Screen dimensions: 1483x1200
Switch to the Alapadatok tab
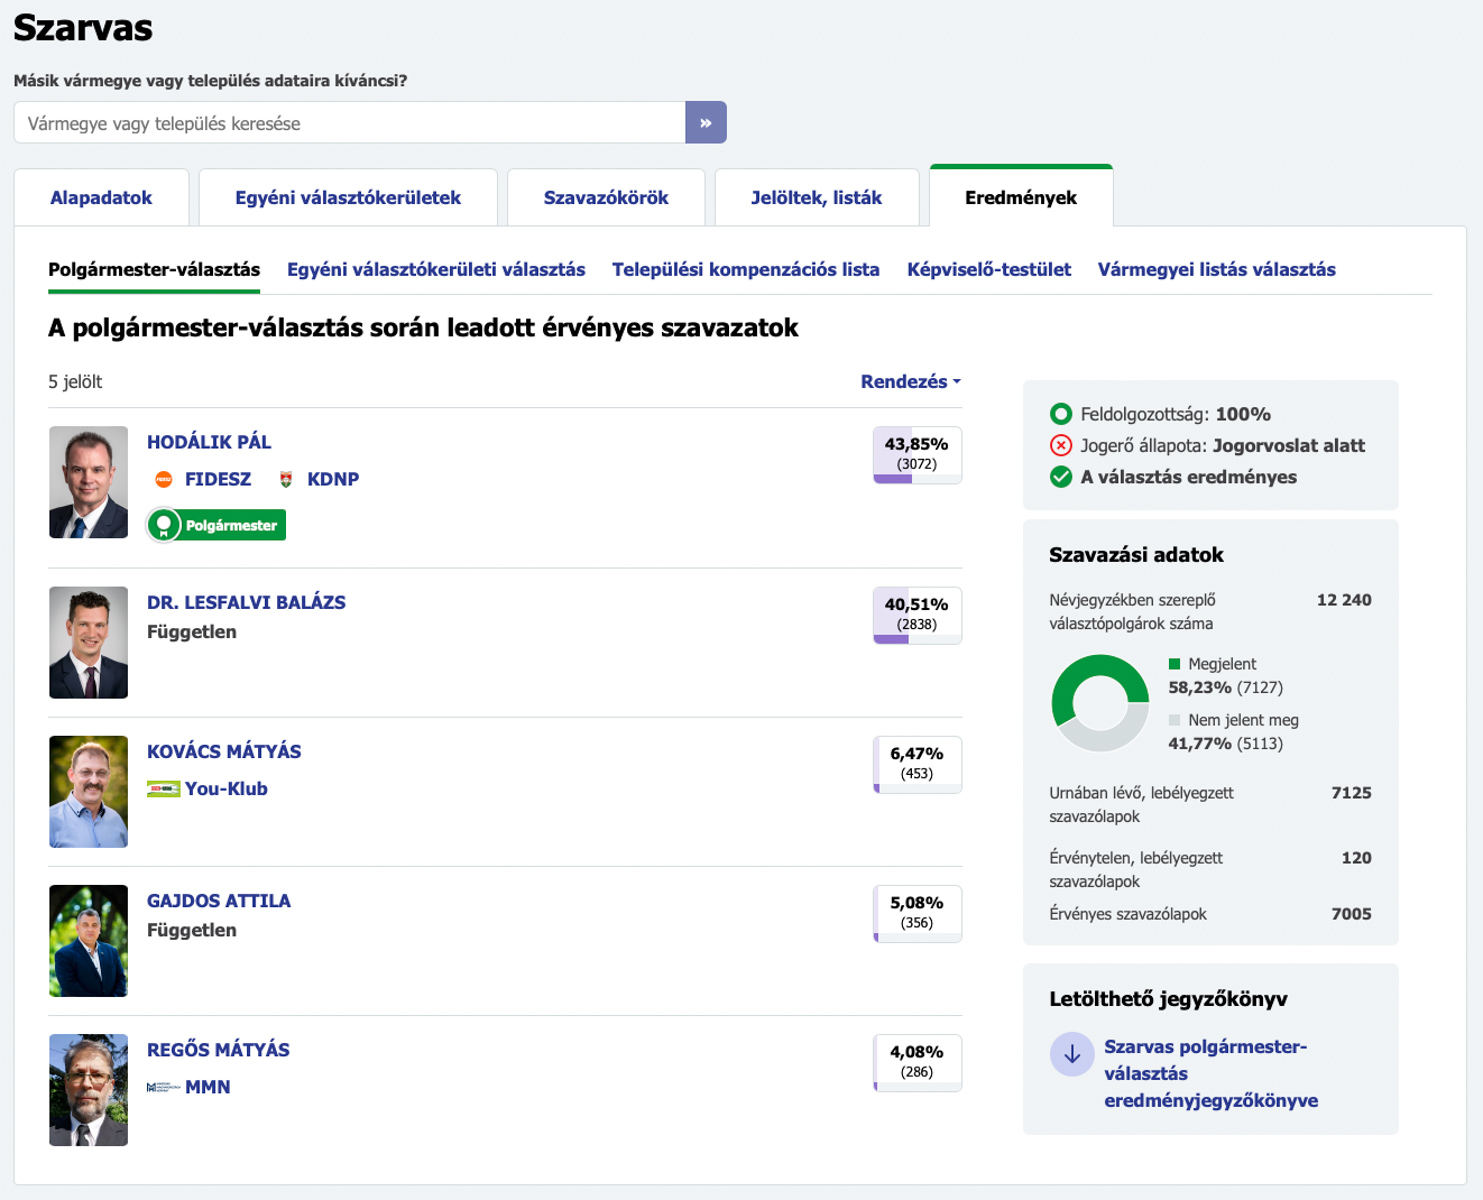(101, 198)
